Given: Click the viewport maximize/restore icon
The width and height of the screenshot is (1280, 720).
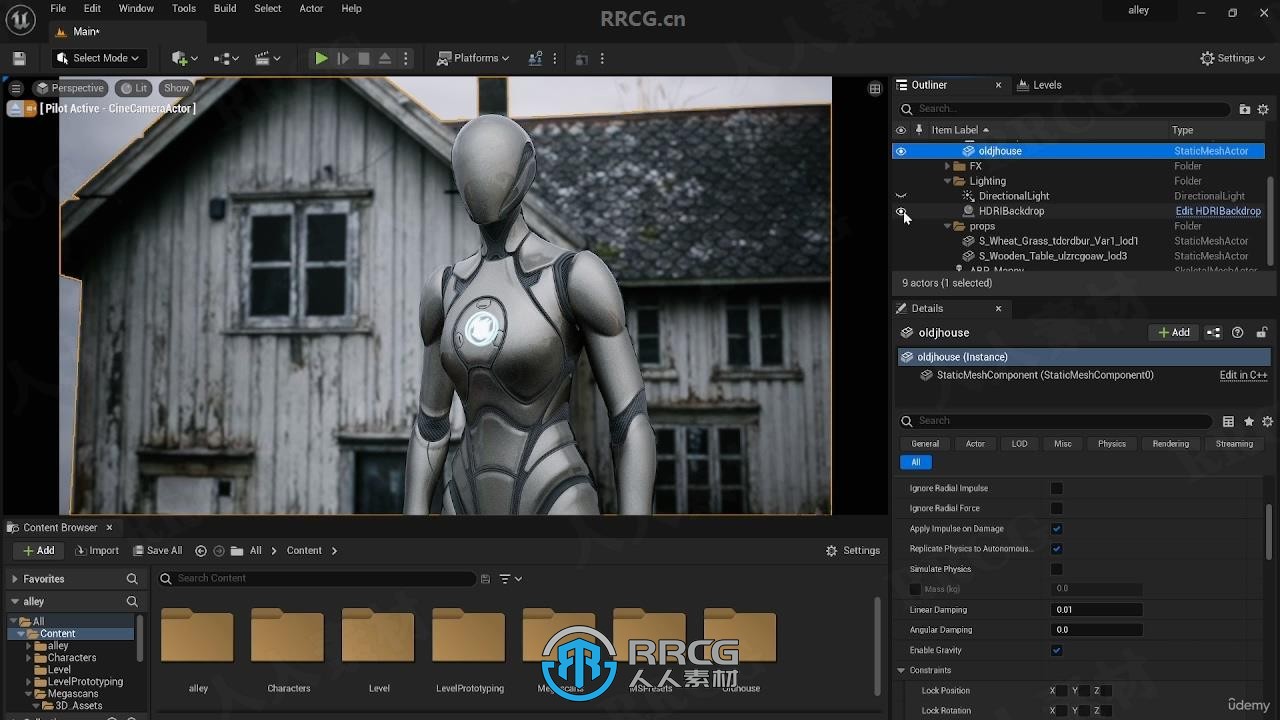Looking at the screenshot, I should pyautogui.click(x=875, y=89).
